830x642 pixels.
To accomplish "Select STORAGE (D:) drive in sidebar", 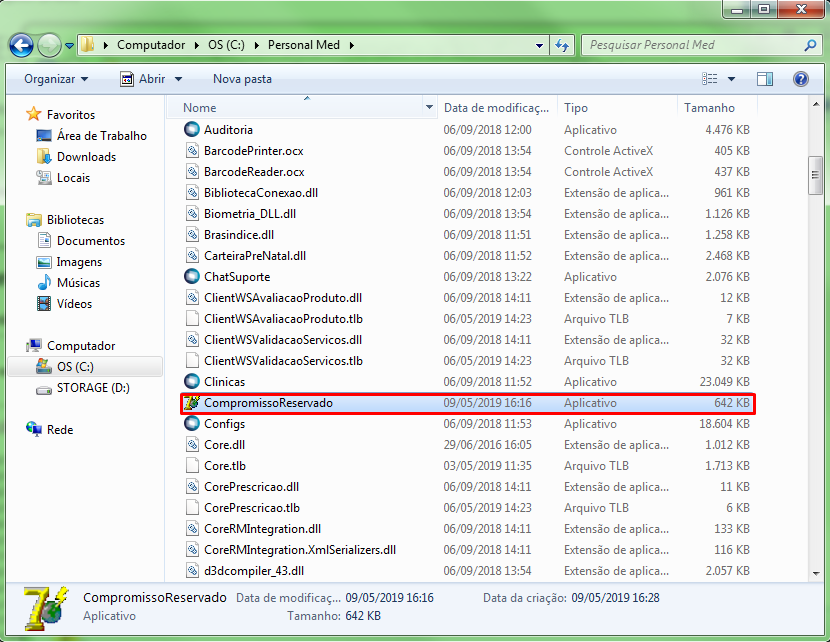I will click(93, 388).
